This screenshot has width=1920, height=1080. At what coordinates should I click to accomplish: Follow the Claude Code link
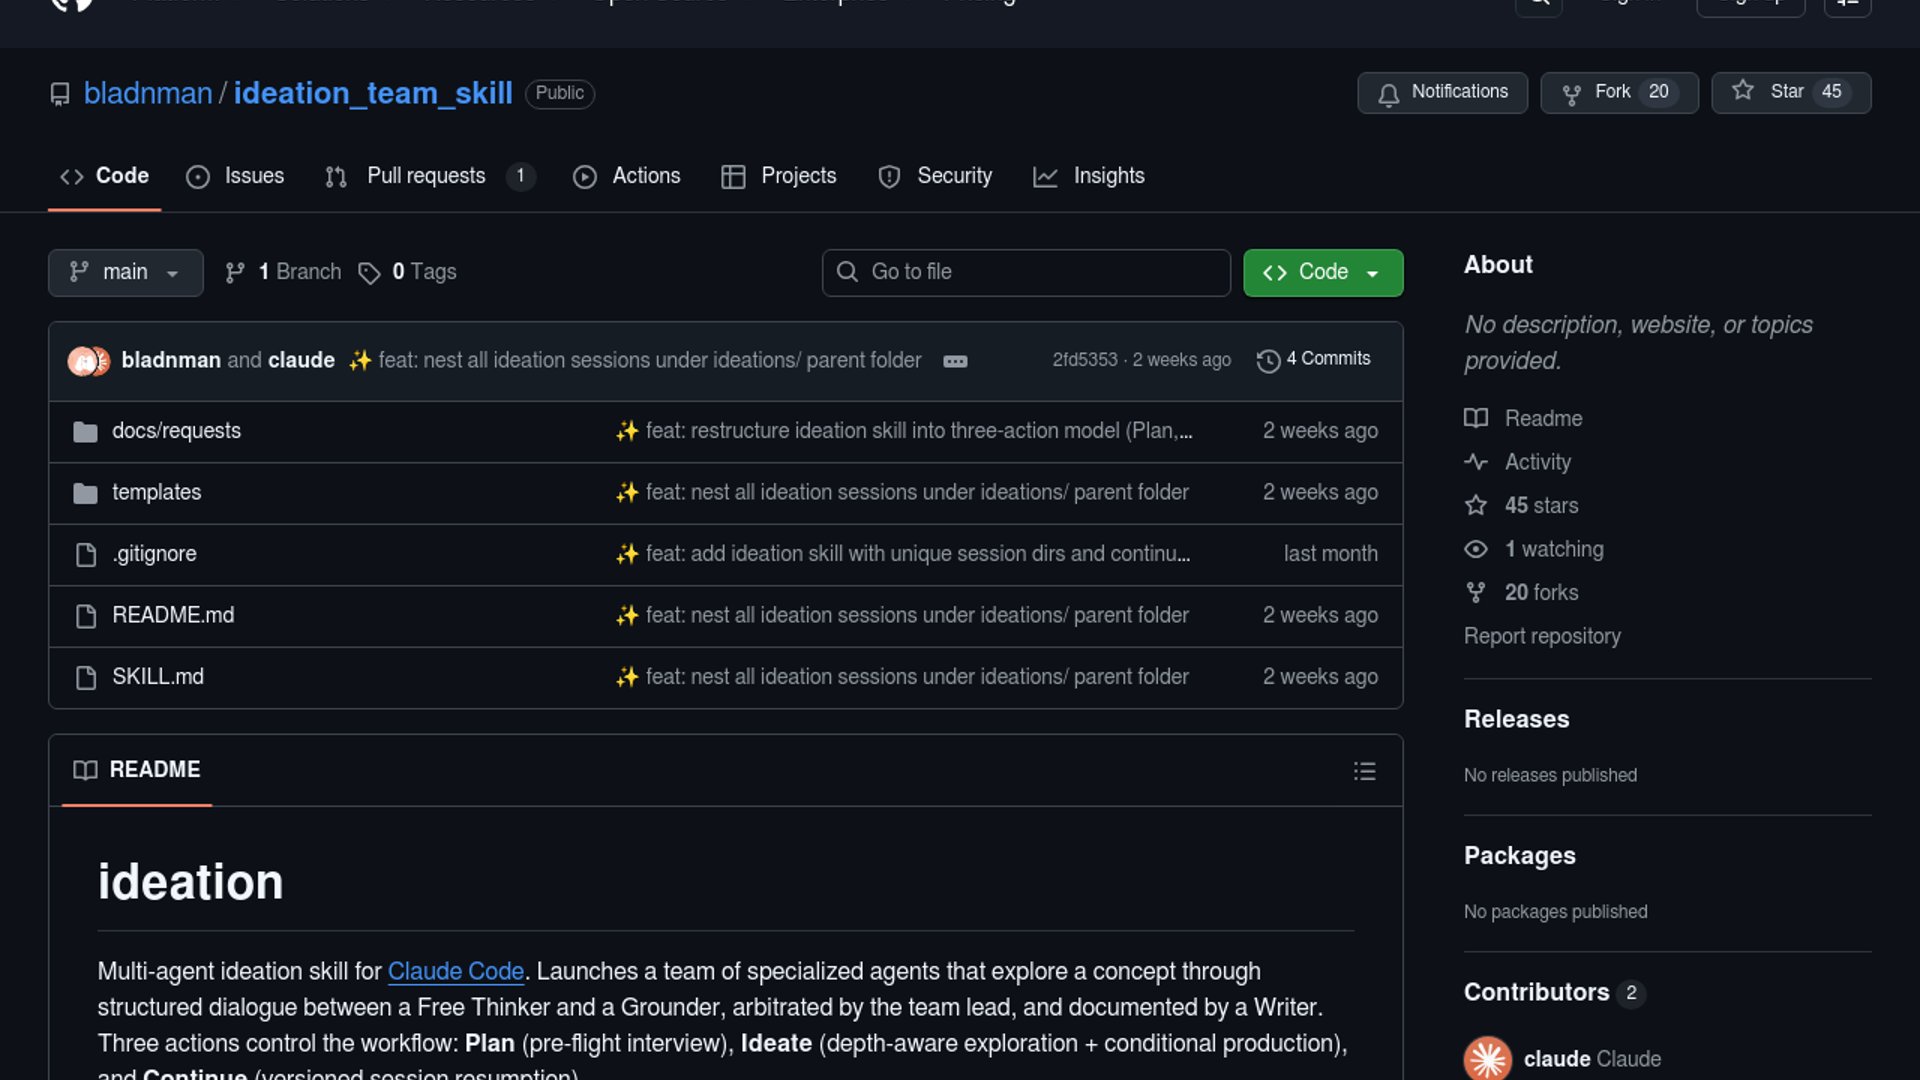tap(455, 971)
